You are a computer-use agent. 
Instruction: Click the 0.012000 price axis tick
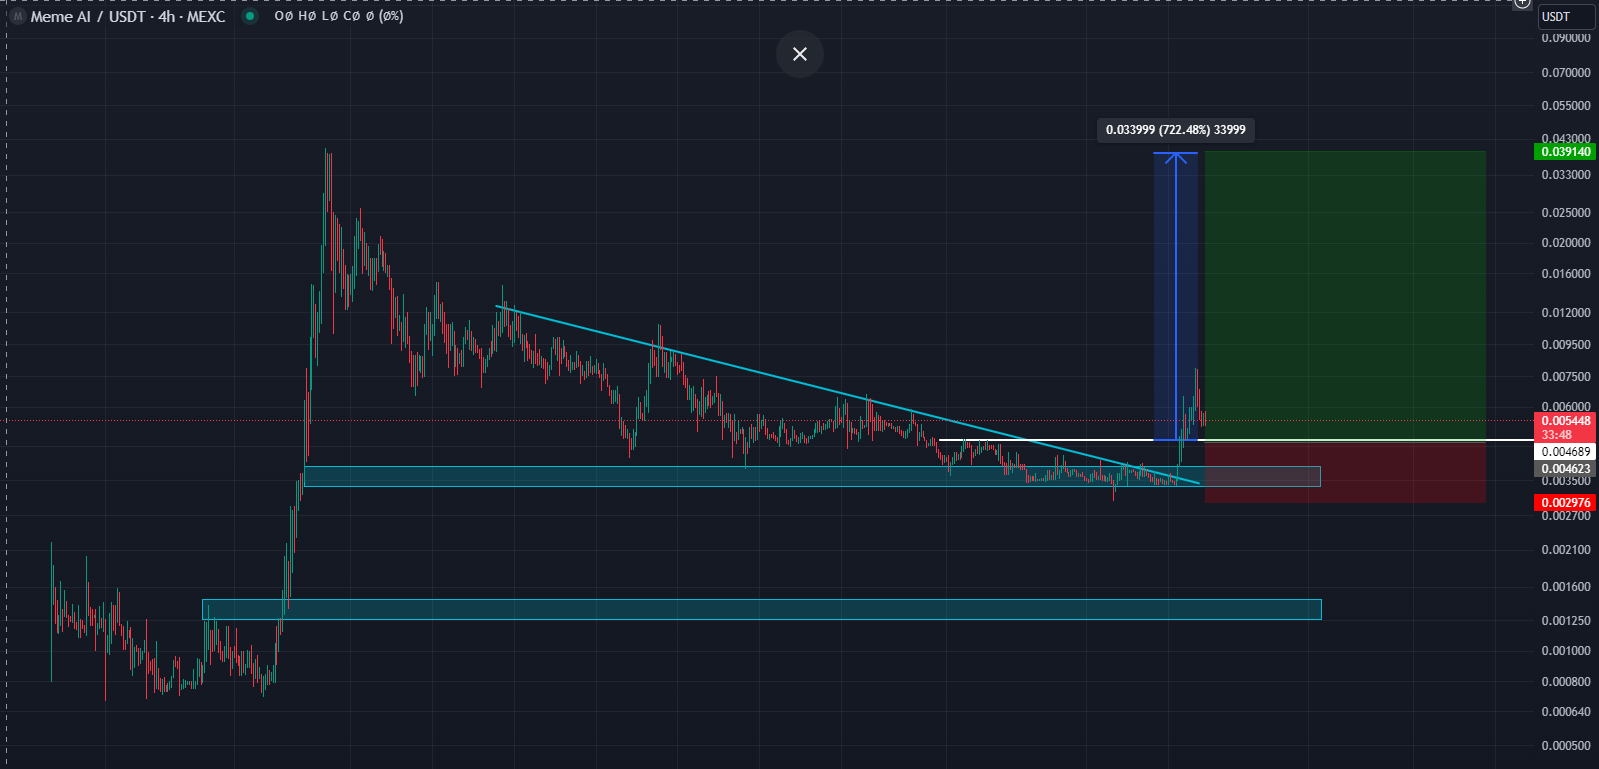click(1565, 313)
